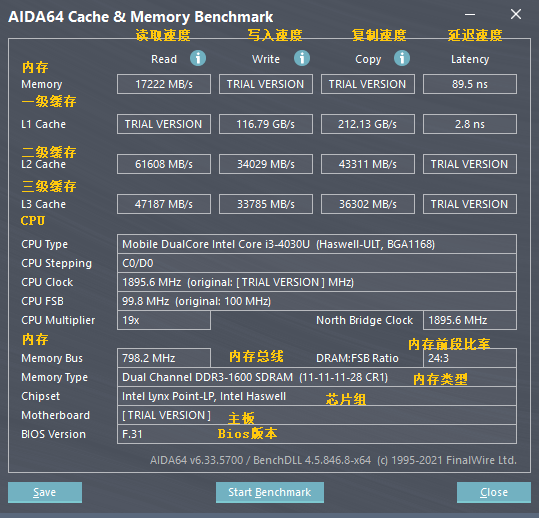The image size is (539, 518).
Task: Click the info icon next to Read
Action: coord(198,58)
